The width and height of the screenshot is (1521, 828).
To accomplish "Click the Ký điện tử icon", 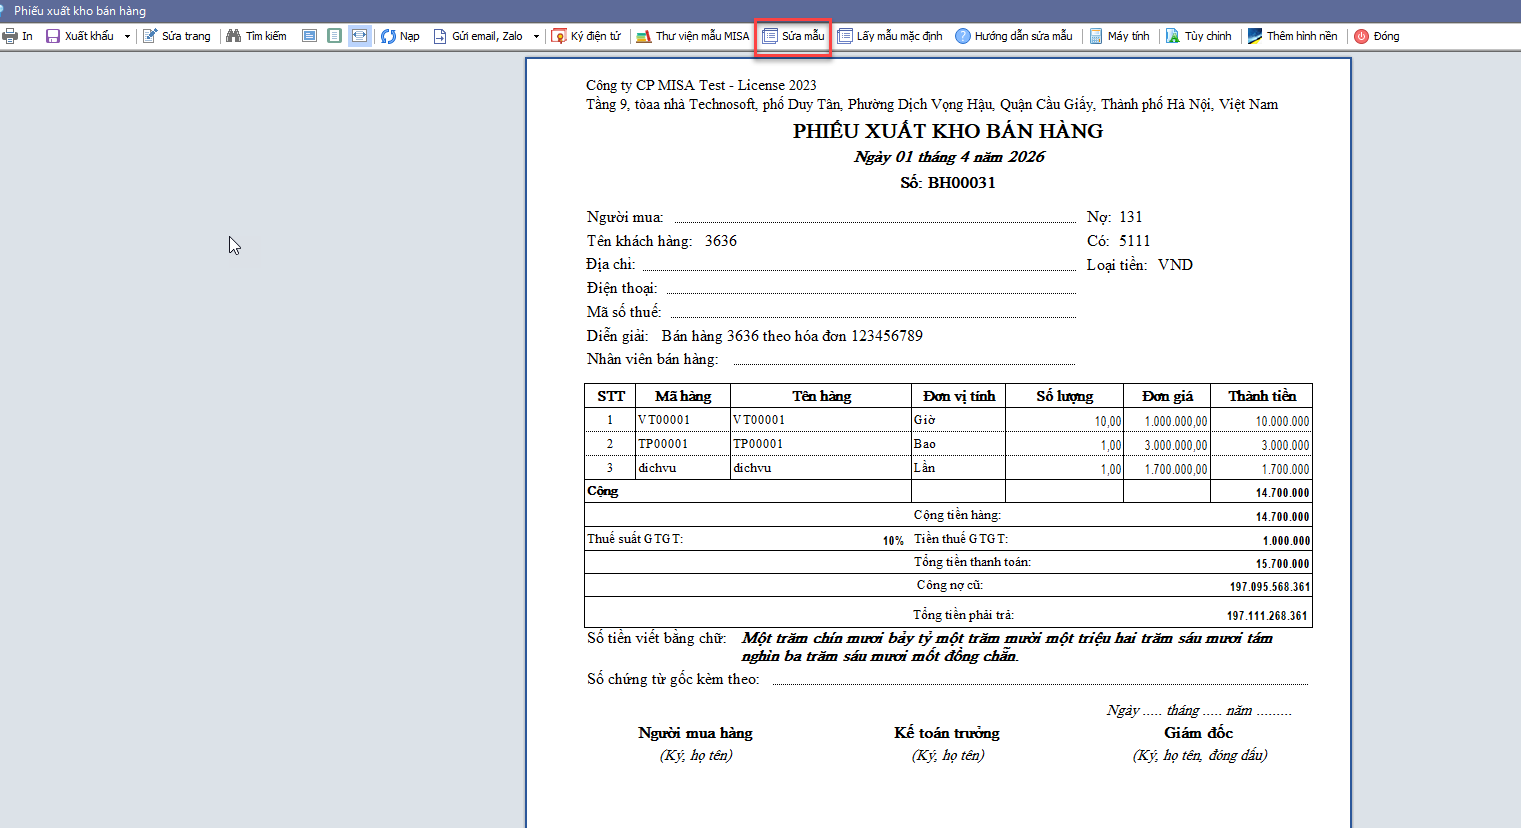I will tap(560, 36).
